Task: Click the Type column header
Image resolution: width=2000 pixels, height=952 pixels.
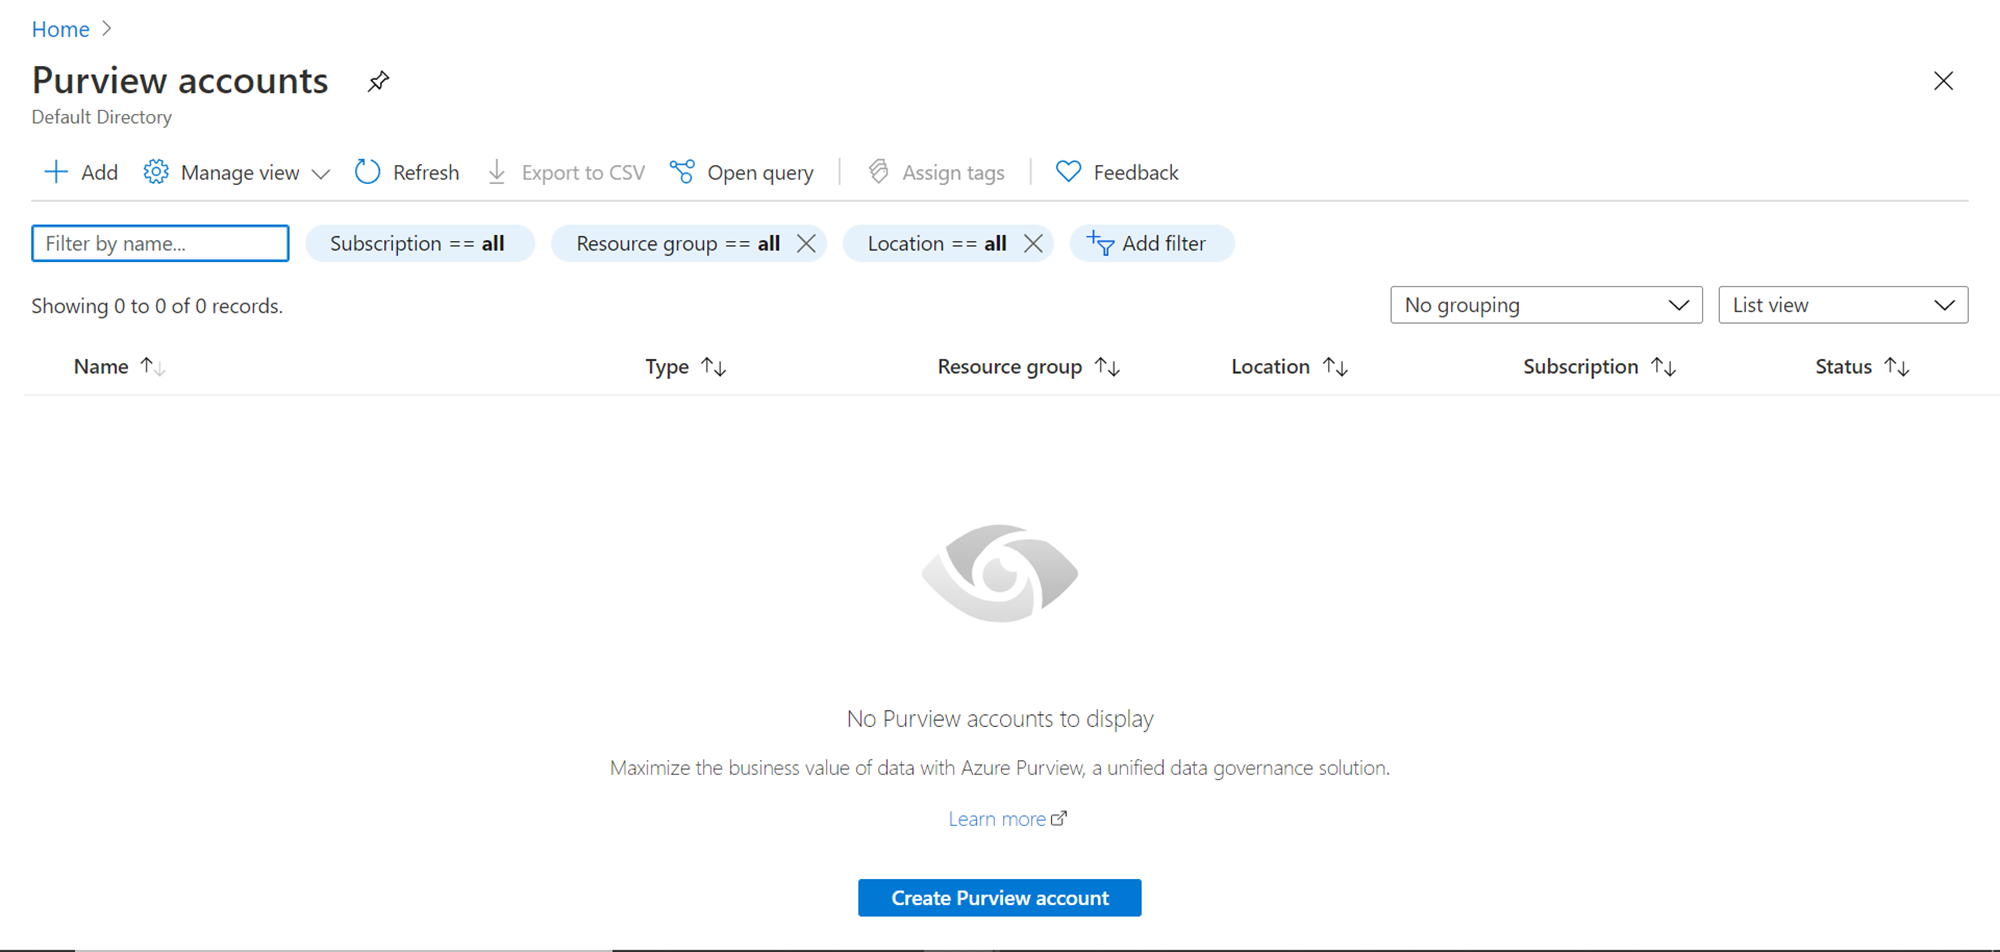Action: click(667, 367)
